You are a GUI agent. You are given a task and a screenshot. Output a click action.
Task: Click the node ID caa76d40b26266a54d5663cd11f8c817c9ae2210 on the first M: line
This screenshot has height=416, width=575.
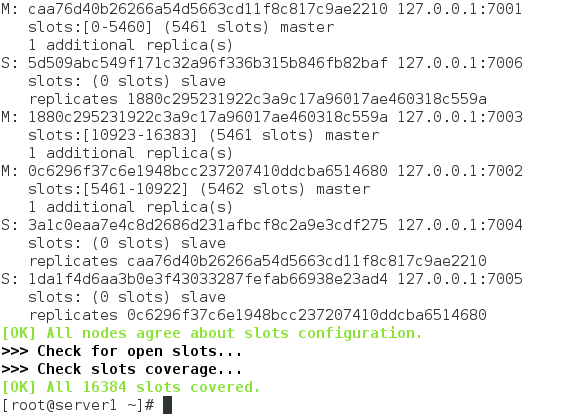208,9
